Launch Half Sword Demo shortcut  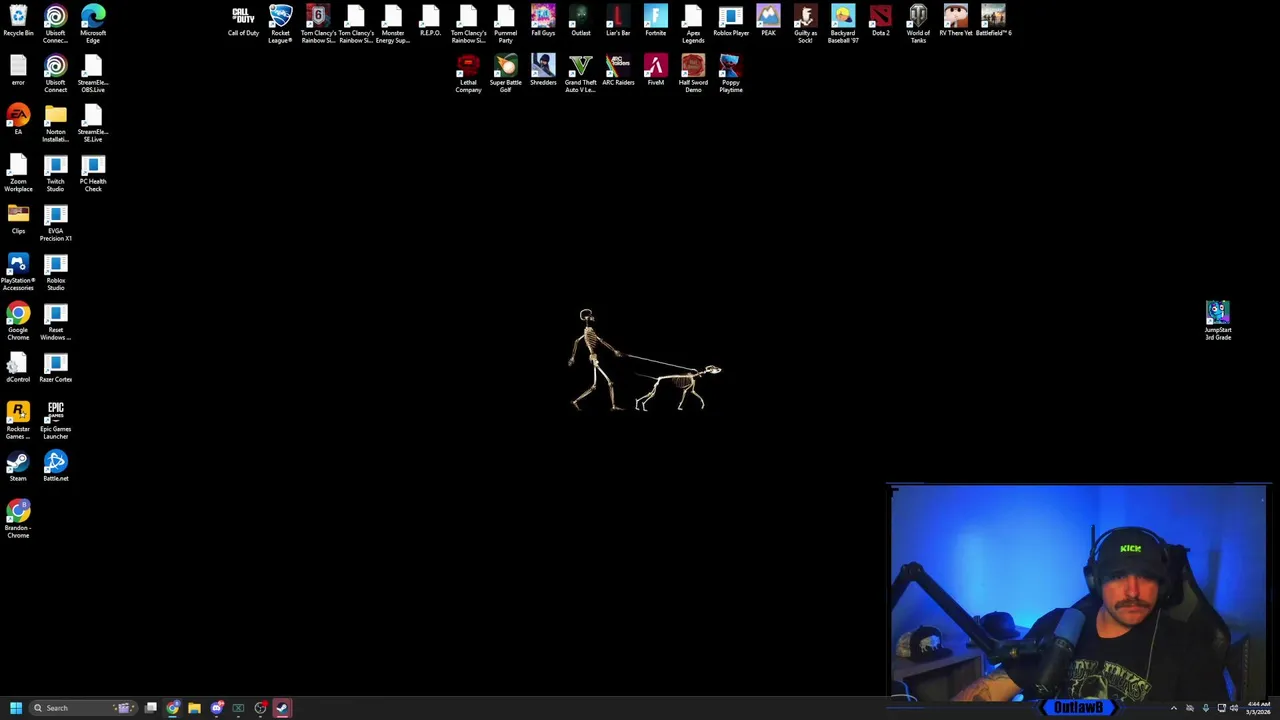tap(693, 74)
